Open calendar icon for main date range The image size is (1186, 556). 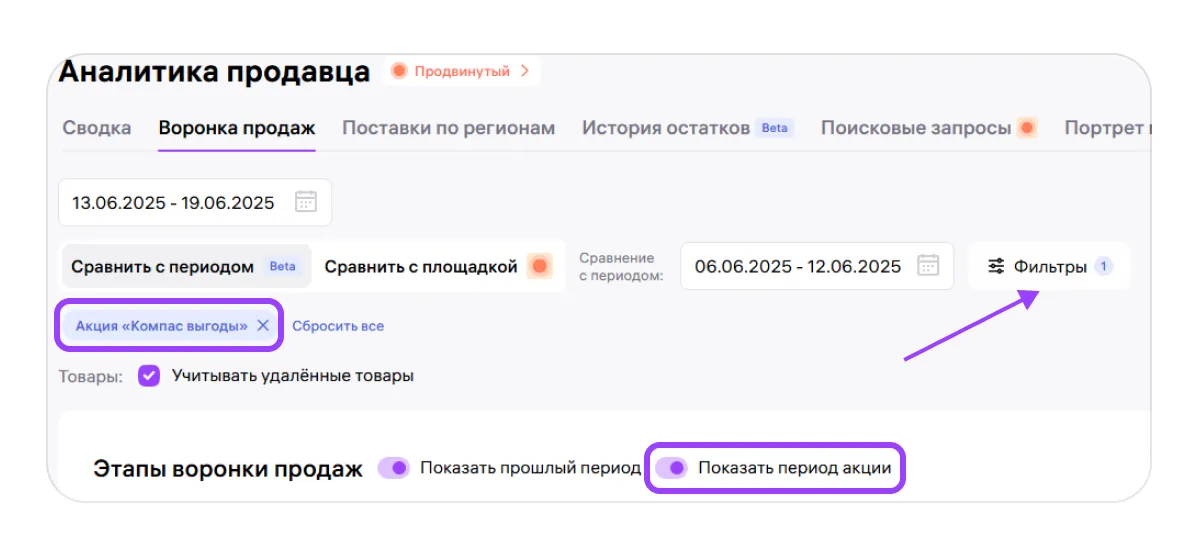(x=306, y=202)
